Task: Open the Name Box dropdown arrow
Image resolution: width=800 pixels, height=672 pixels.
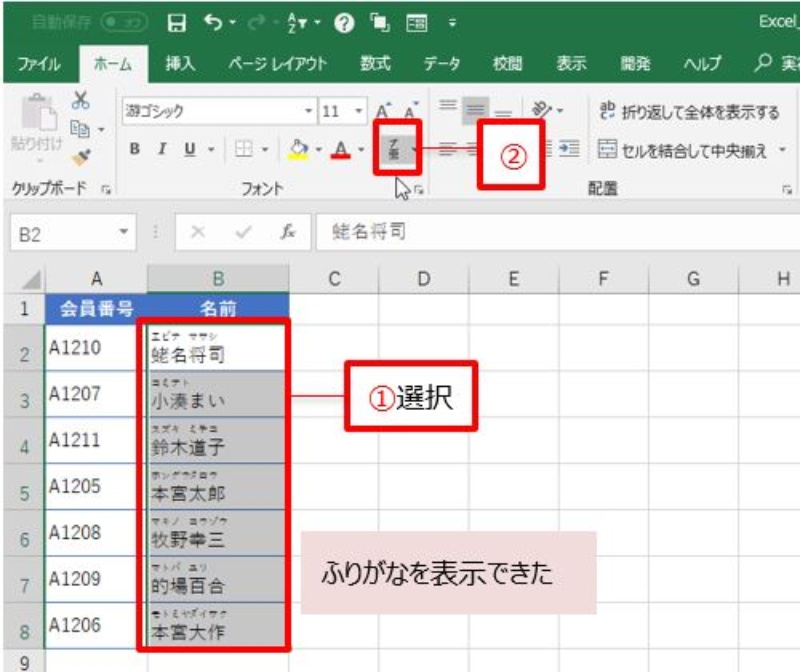Action: [123, 233]
